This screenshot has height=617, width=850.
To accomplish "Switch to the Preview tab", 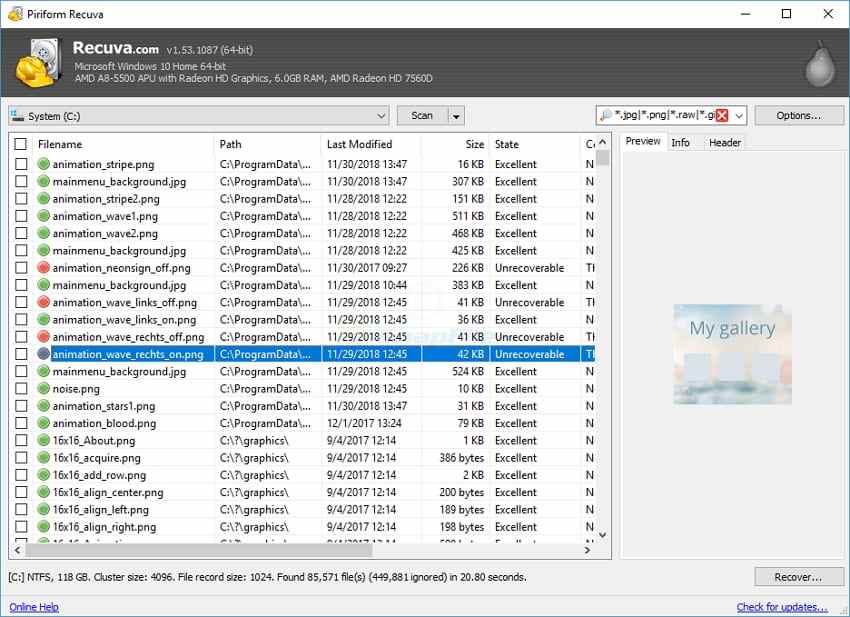I will coord(643,141).
